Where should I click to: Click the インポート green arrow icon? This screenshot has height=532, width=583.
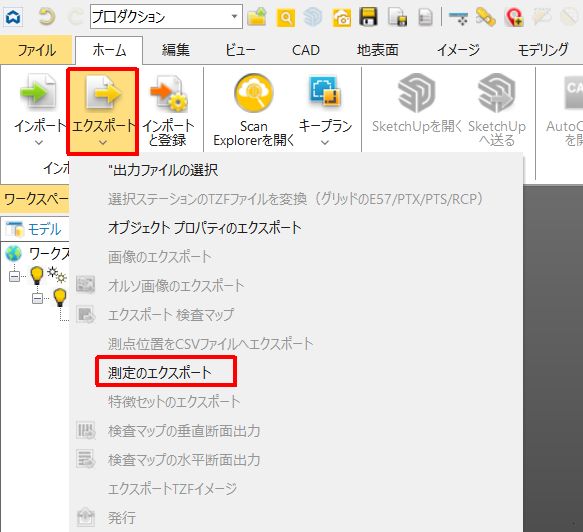coord(38,92)
